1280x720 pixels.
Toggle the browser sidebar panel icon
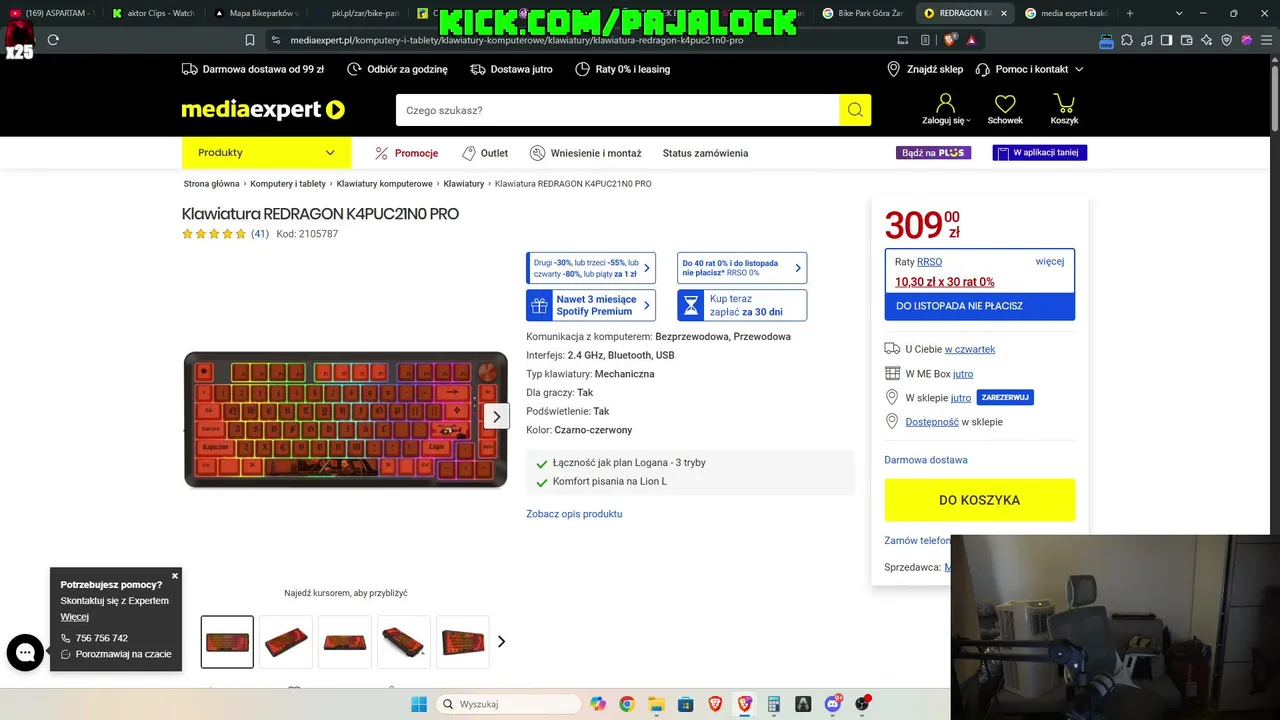1166,40
